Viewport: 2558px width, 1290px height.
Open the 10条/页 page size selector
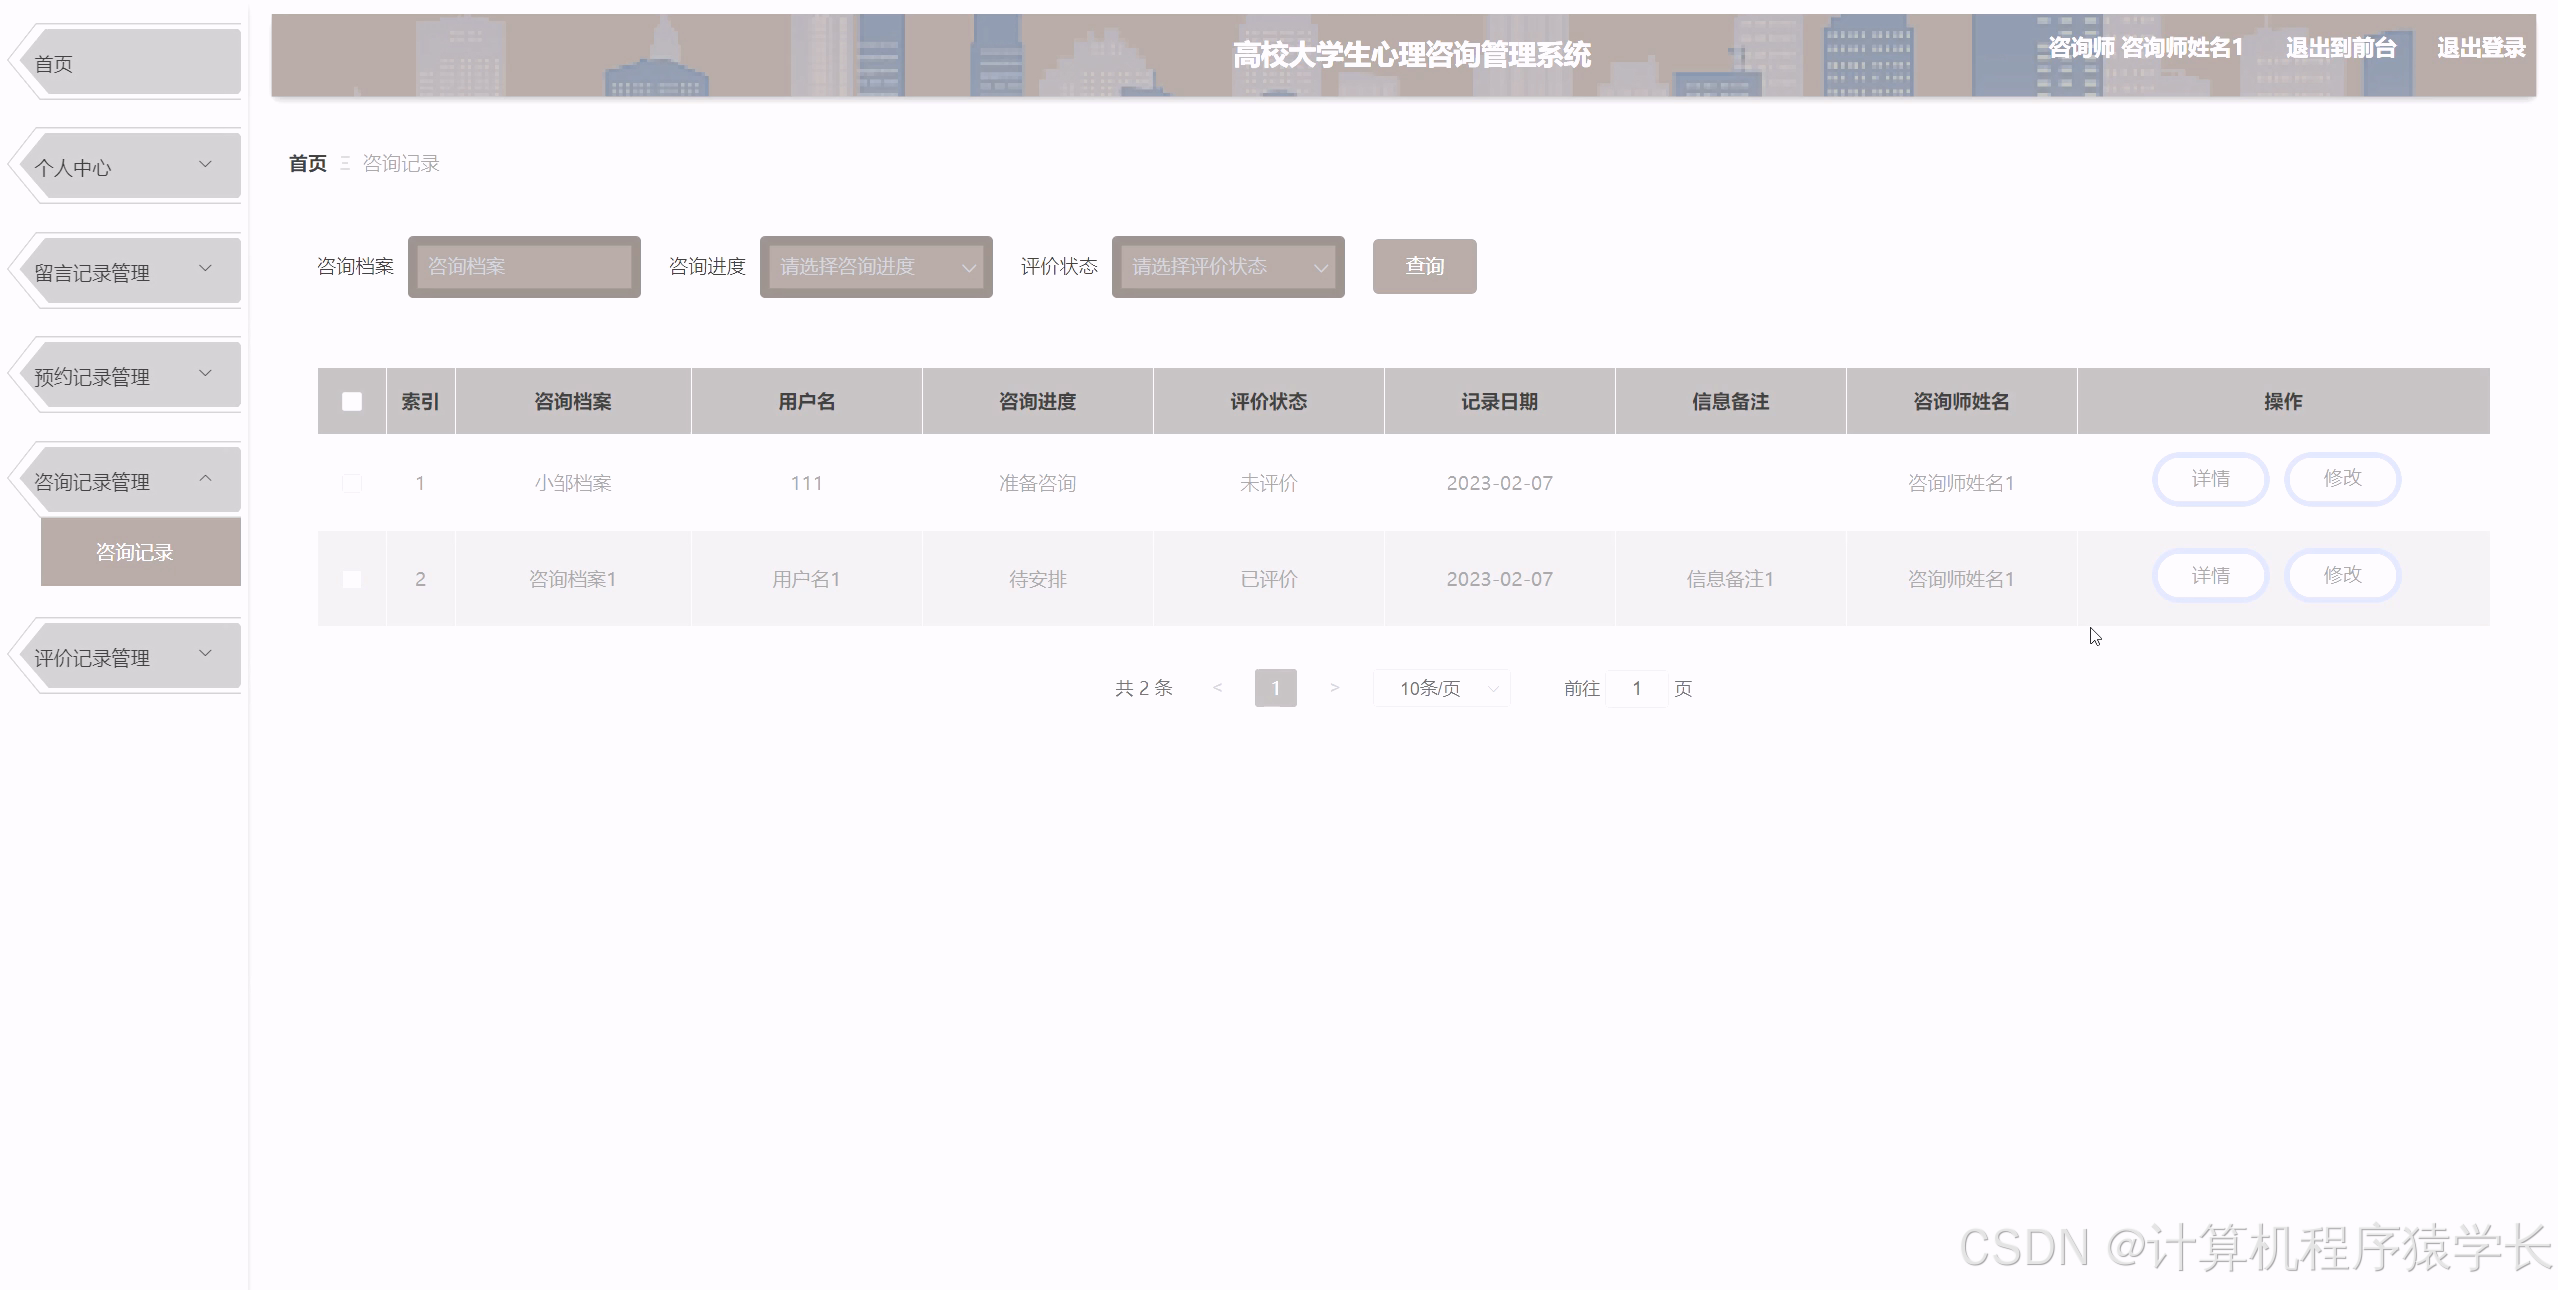1440,688
